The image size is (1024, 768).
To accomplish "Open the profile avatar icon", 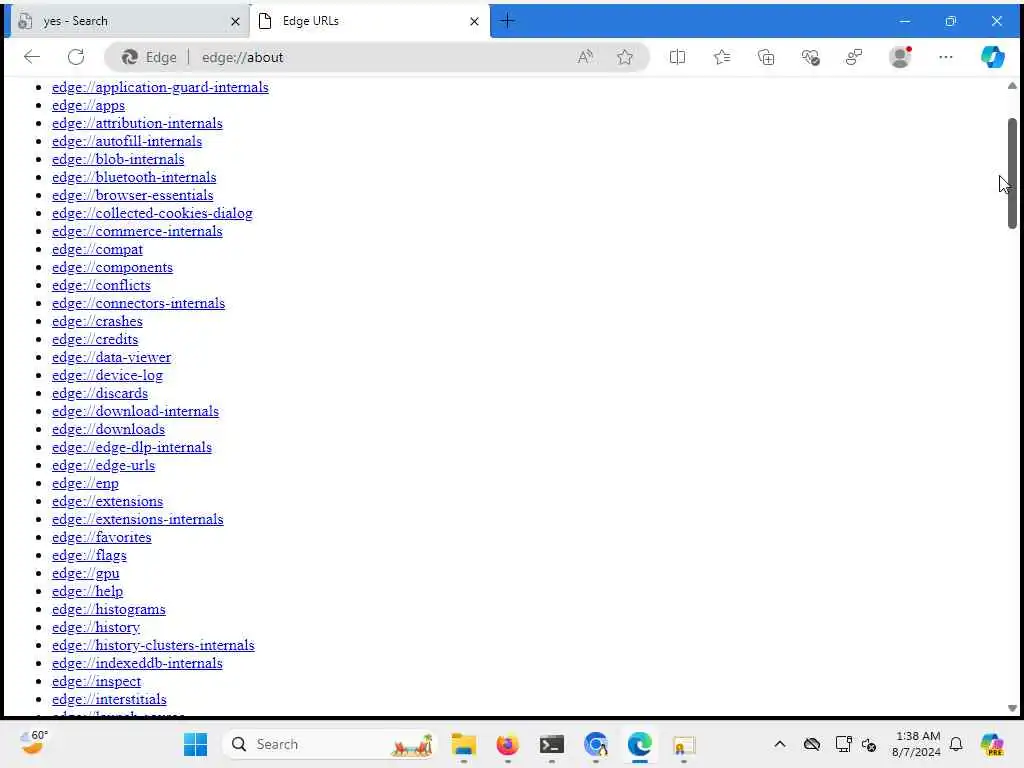I will (x=900, y=57).
